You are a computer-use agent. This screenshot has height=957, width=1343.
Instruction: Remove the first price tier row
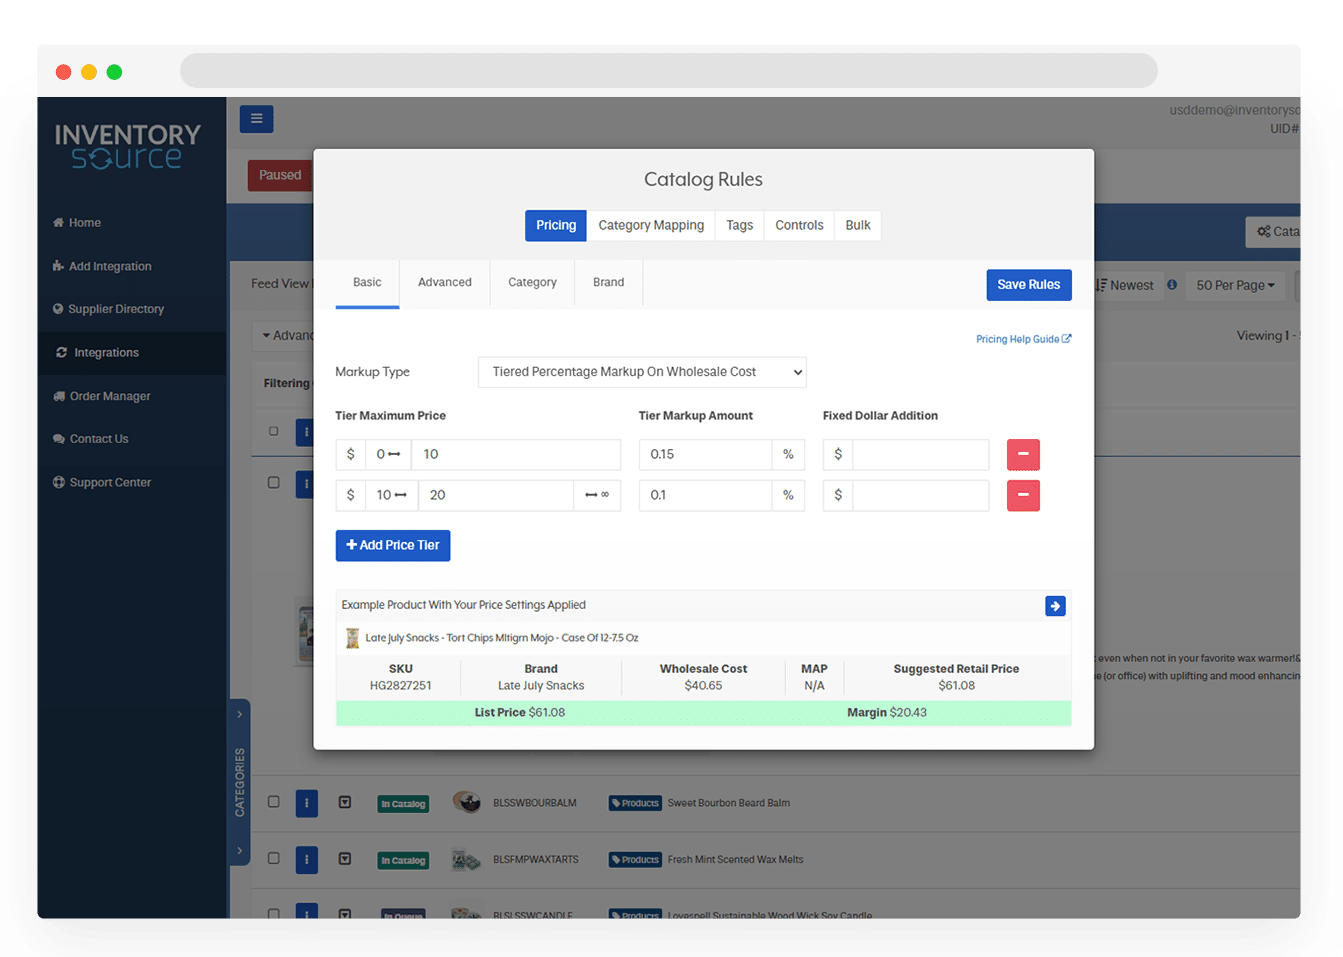click(x=1022, y=455)
